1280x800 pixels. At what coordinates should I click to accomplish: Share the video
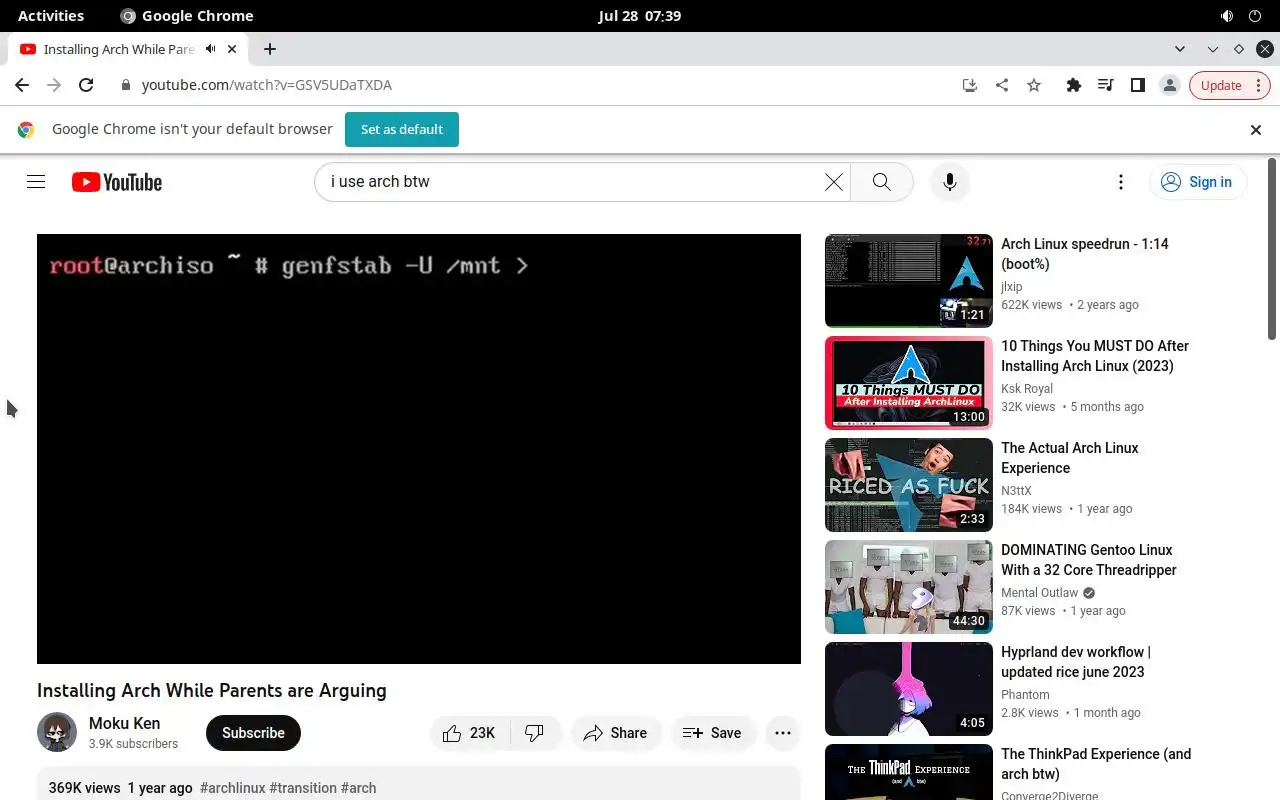click(616, 733)
